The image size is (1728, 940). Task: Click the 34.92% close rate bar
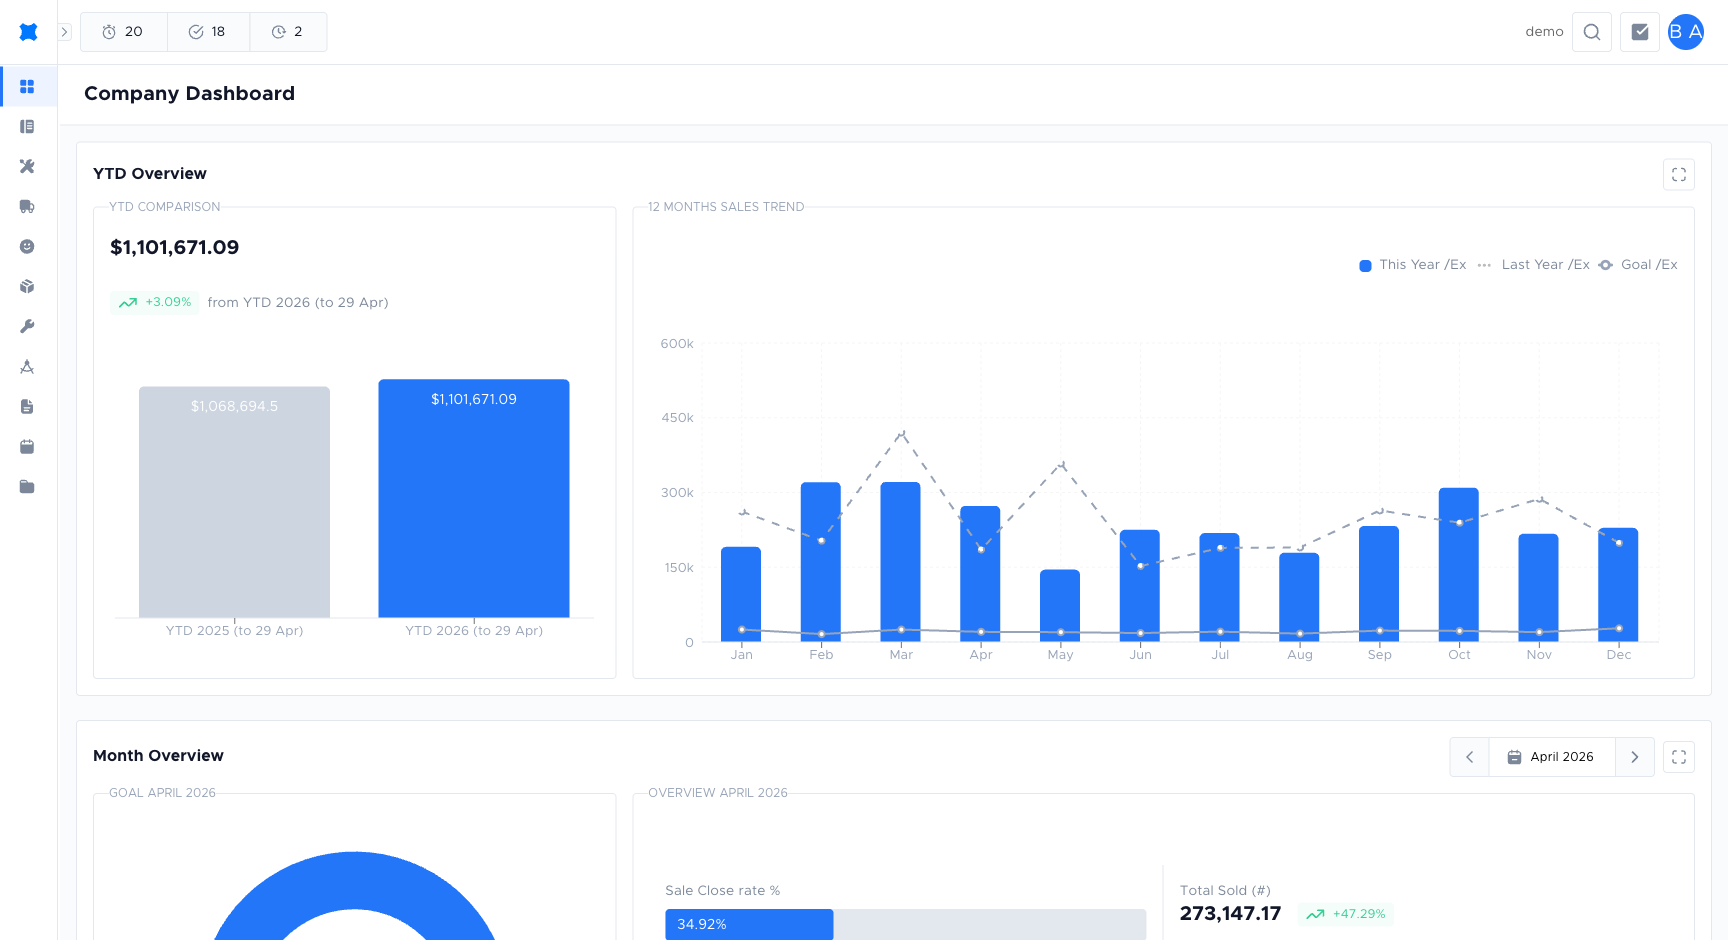pos(749,924)
